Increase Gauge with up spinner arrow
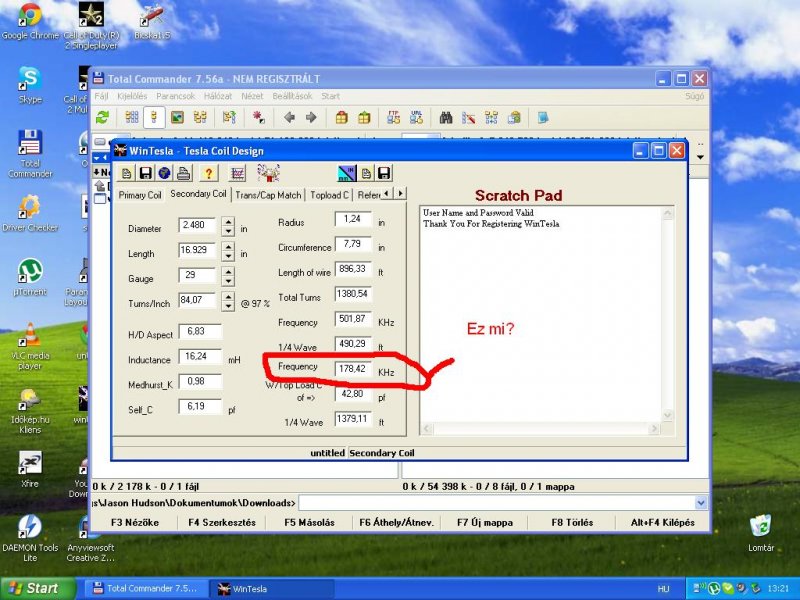Viewport: 800px width, 600px height. coord(228,271)
